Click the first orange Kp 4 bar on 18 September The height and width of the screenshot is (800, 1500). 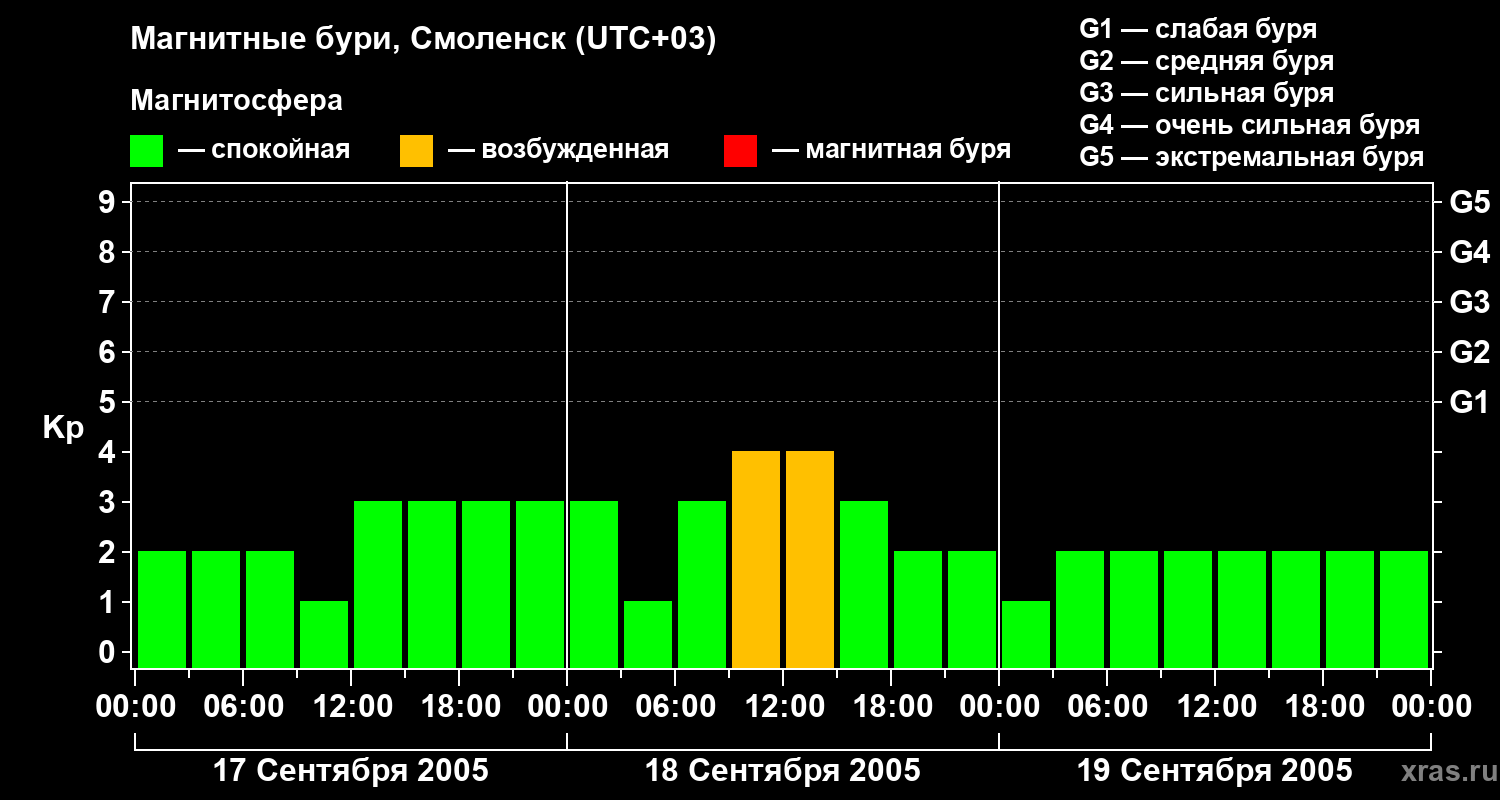[x=756, y=560]
